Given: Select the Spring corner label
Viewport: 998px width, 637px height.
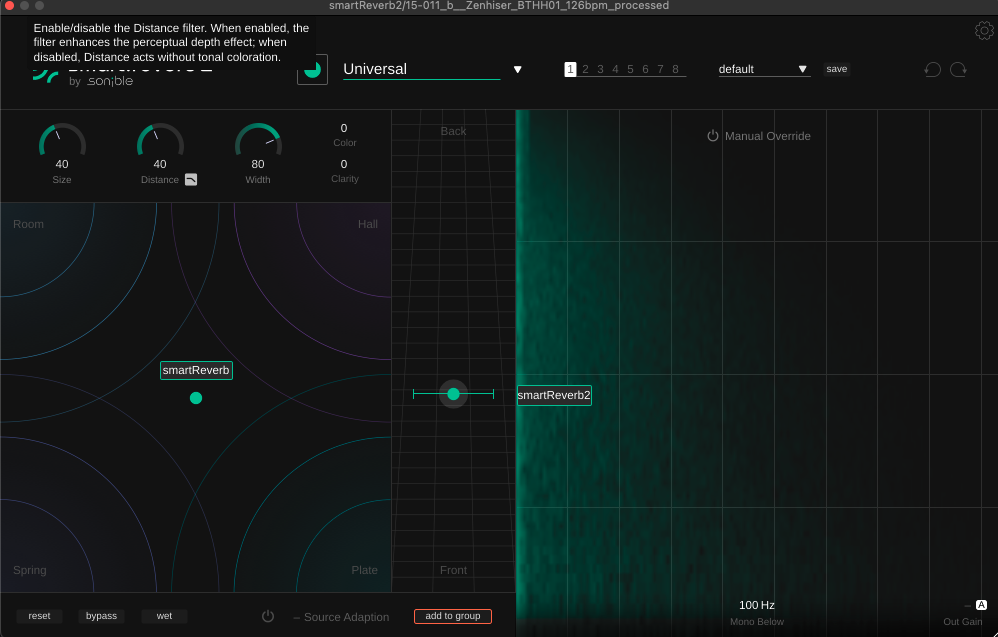Looking at the screenshot, I should (30, 570).
